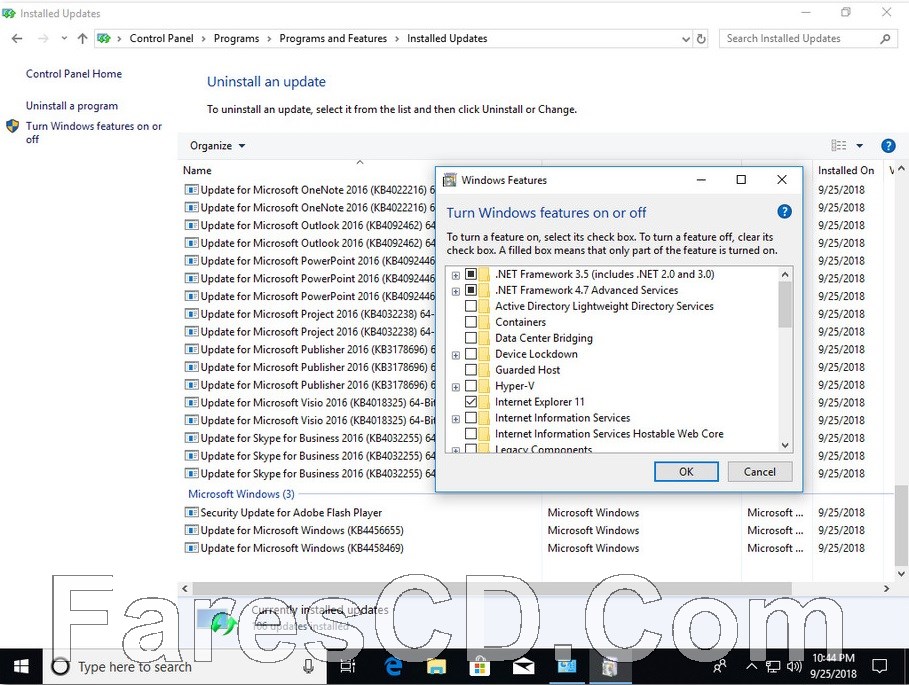Open Control Panel Home link
Screen dimensions: 909x685
coord(74,74)
